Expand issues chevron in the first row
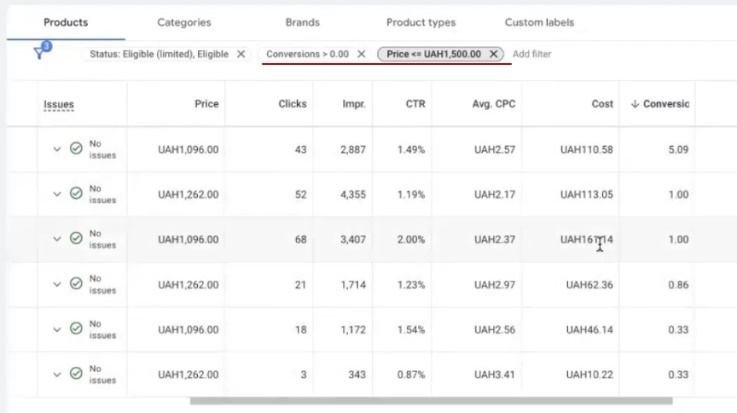Screen dimensions: 737x413 click(x=57, y=150)
